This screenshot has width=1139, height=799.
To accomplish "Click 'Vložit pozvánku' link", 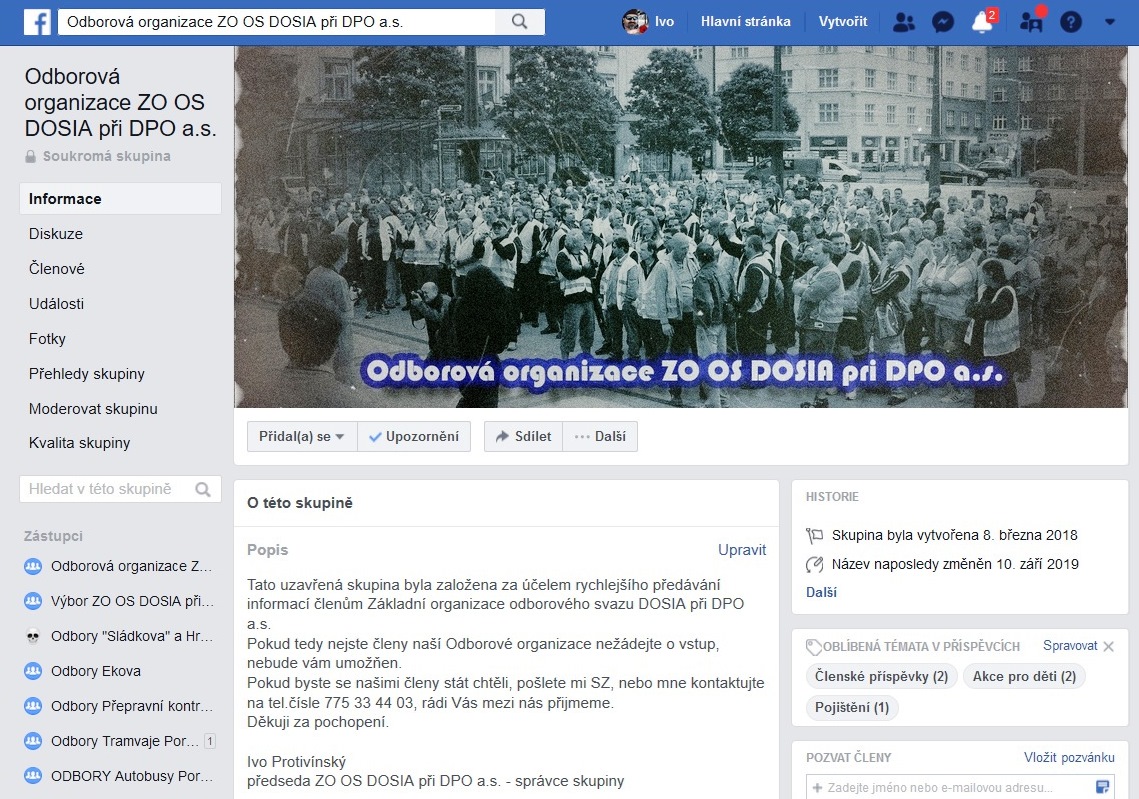I will click(x=1069, y=758).
